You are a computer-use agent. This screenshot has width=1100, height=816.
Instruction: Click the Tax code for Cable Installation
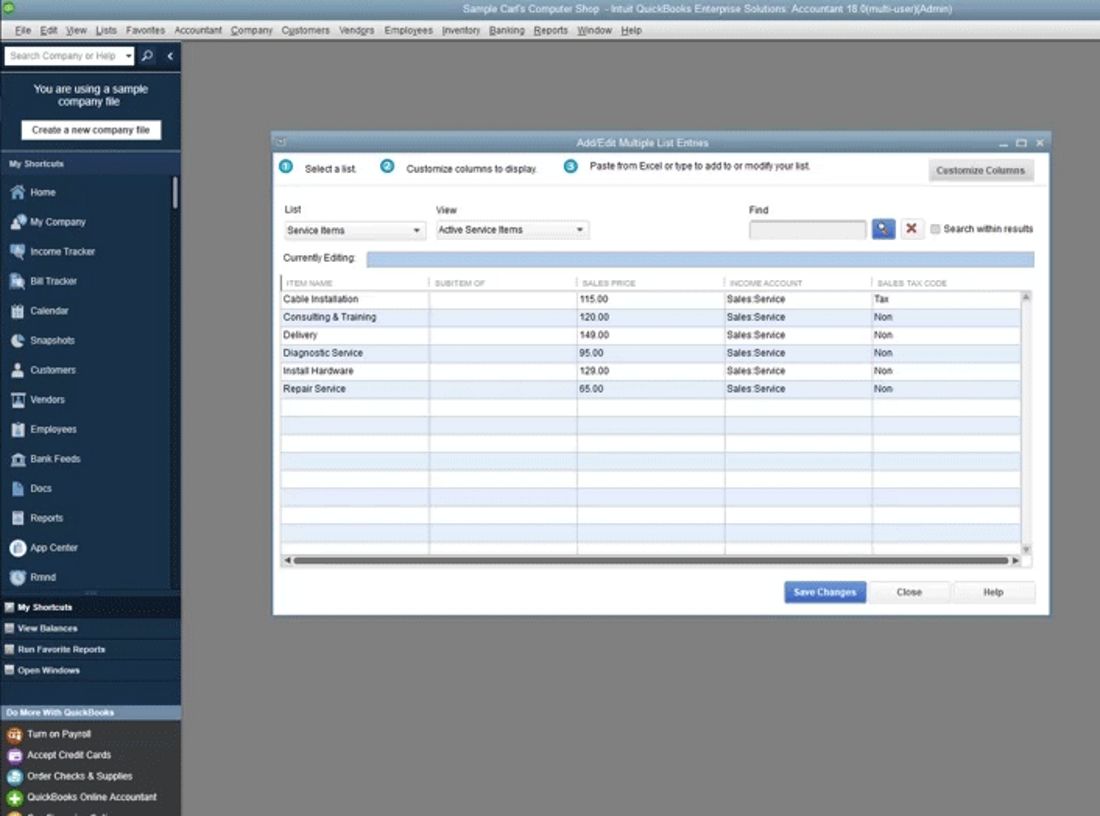946,299
